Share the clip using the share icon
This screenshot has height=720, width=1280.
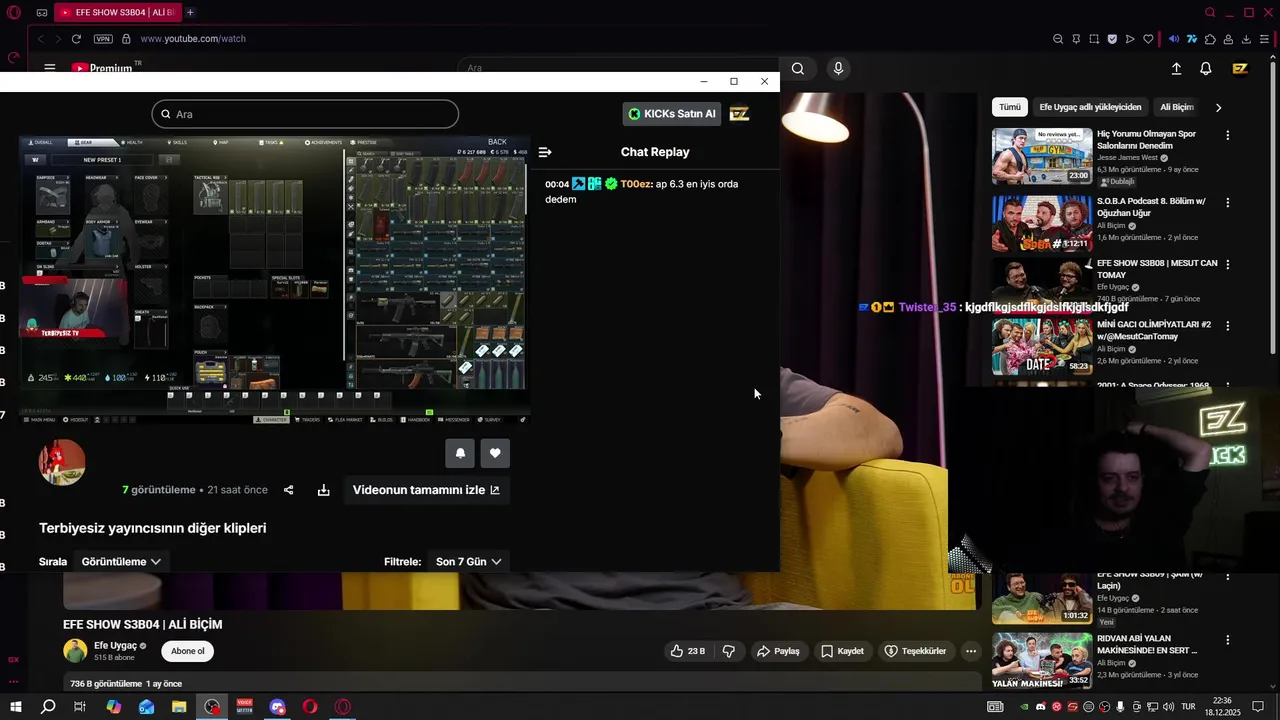289,490
